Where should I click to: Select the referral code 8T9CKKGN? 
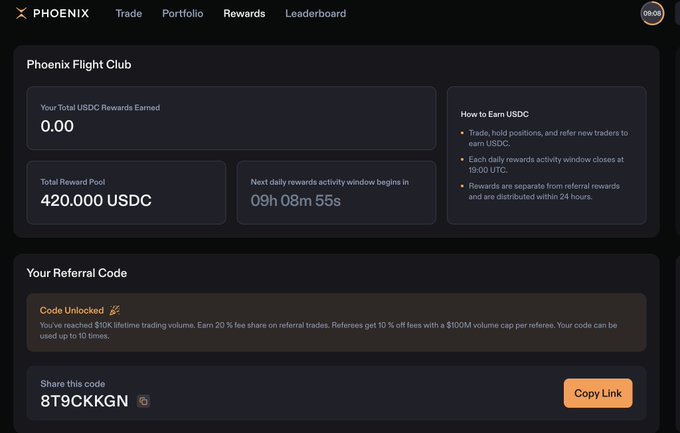(84, 401)
